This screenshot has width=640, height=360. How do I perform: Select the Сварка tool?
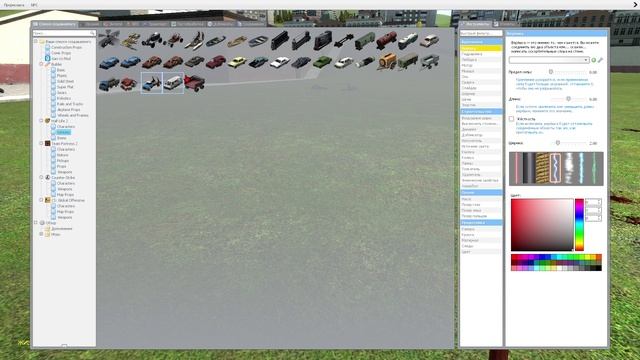pos(481,82)
